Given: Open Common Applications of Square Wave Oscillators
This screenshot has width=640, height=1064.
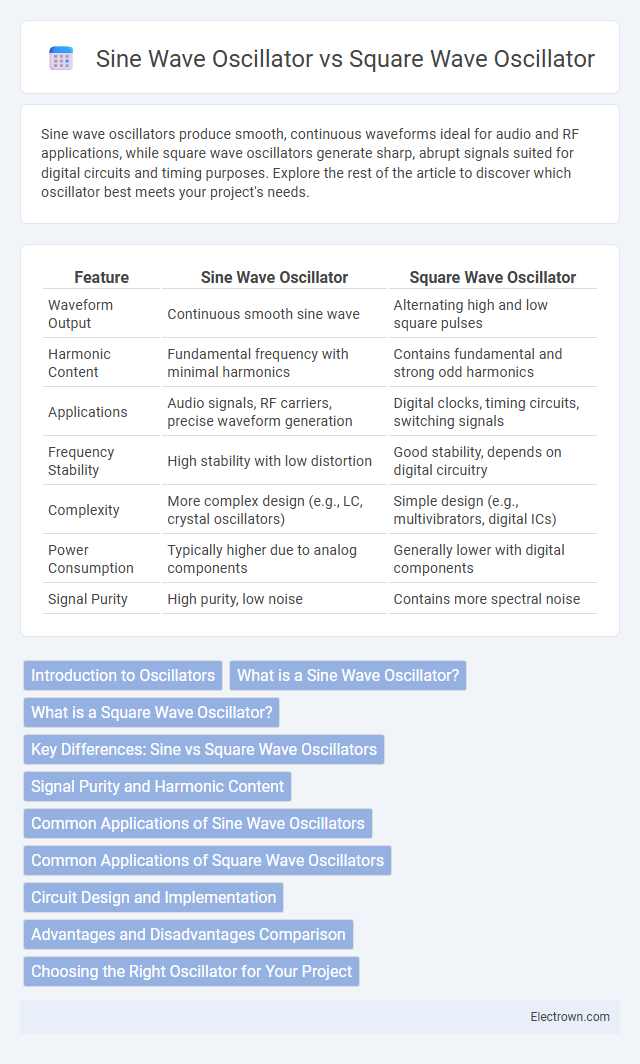Looking at the screenshot, I should [x=207, y=860].
